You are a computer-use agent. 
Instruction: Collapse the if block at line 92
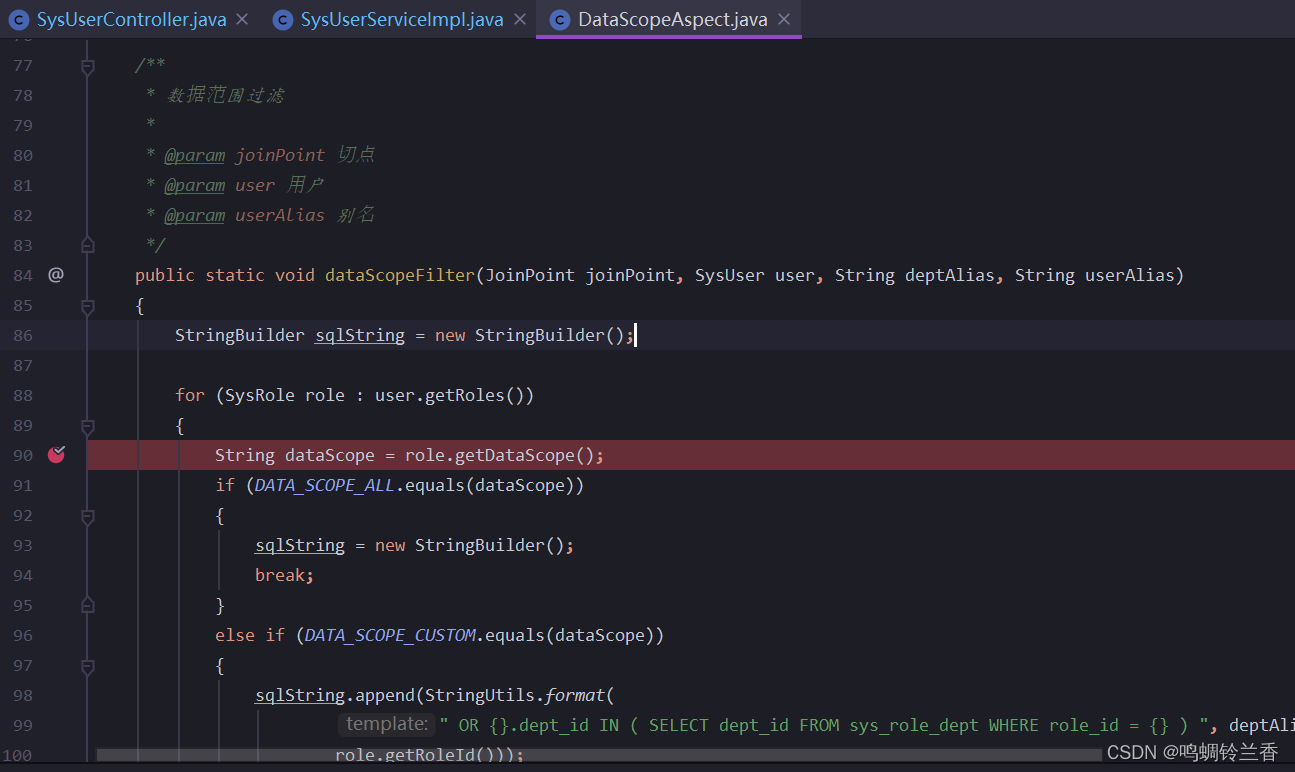pyautogui.click(x=88, y=516)
